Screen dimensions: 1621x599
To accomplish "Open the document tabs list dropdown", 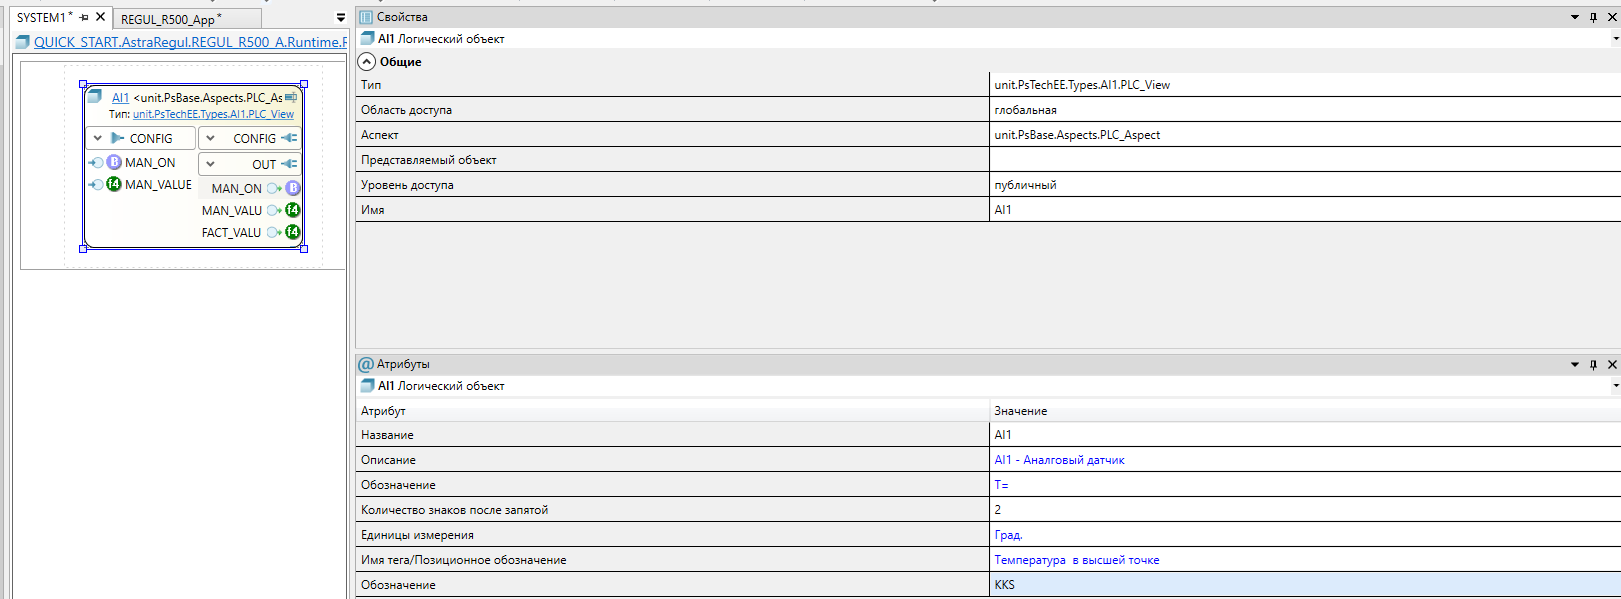I will 340,18.
